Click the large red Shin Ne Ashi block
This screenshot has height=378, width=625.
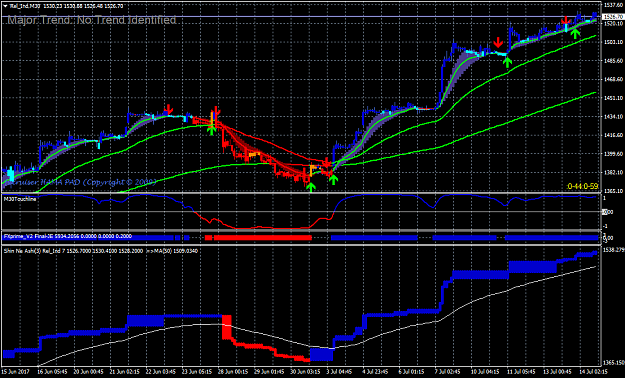tap(227, 327)
